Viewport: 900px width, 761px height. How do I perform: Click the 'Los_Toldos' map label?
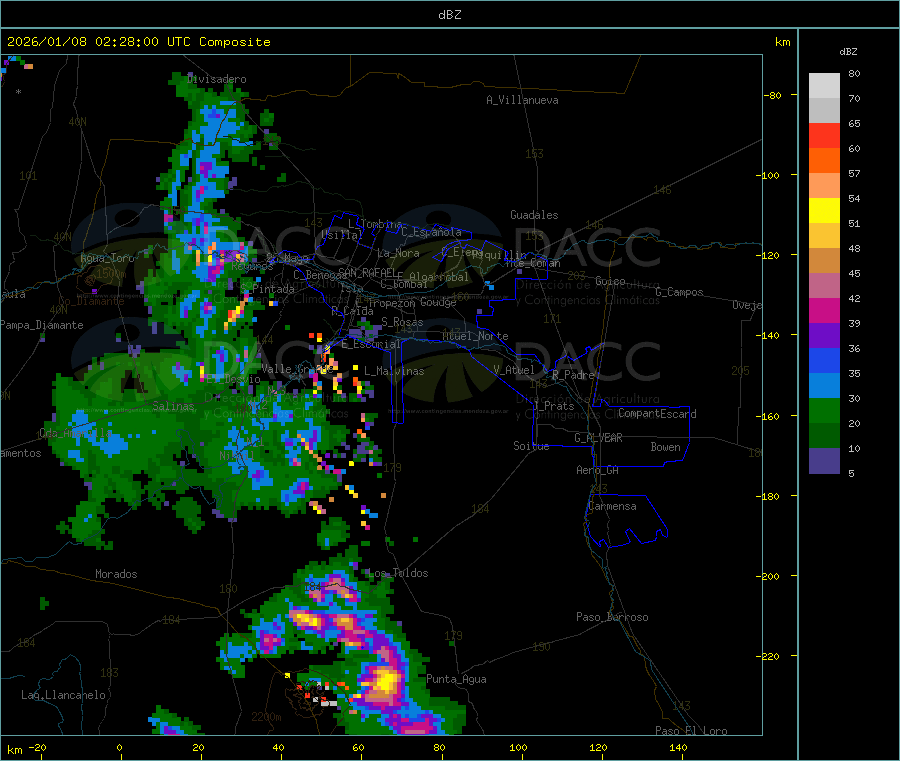click(398, 573)
